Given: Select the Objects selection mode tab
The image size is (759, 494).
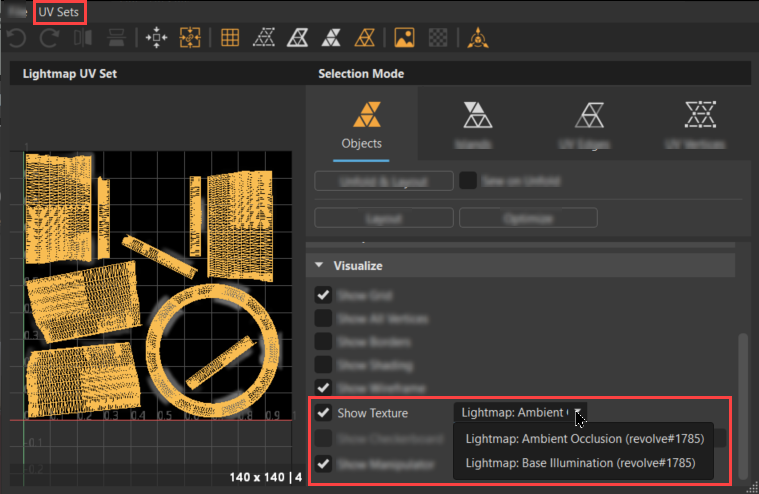Looking at the screenshot, I should coord(362,124).
